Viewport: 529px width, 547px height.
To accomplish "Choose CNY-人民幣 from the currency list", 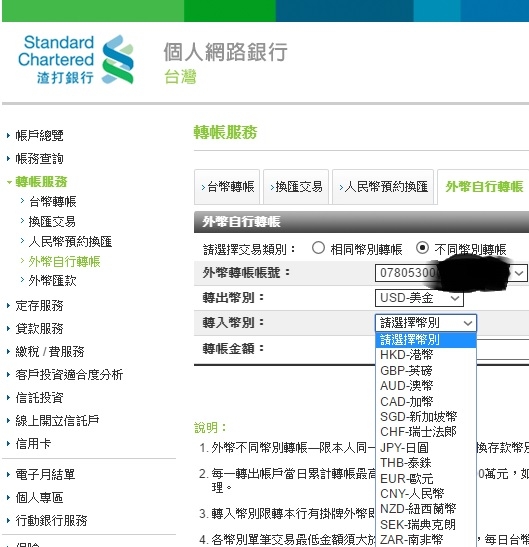I will click(426, 494).
